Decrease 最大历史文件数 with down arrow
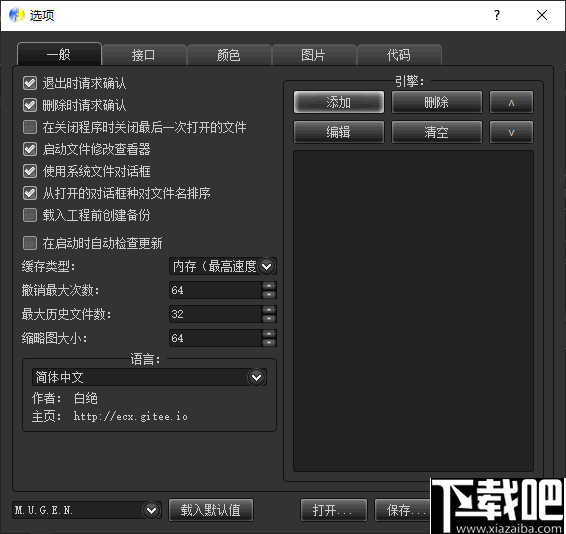Screen dimensions: 566x534 269,318
